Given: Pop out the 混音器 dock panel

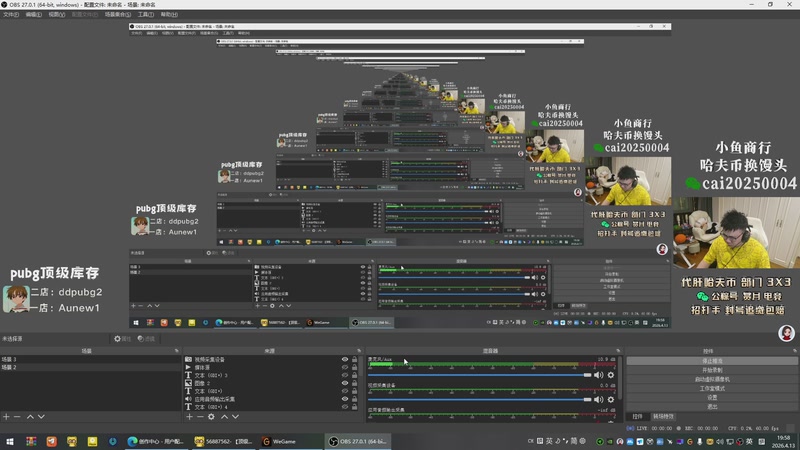Looking at the screenshot, I should coord(618,351).
